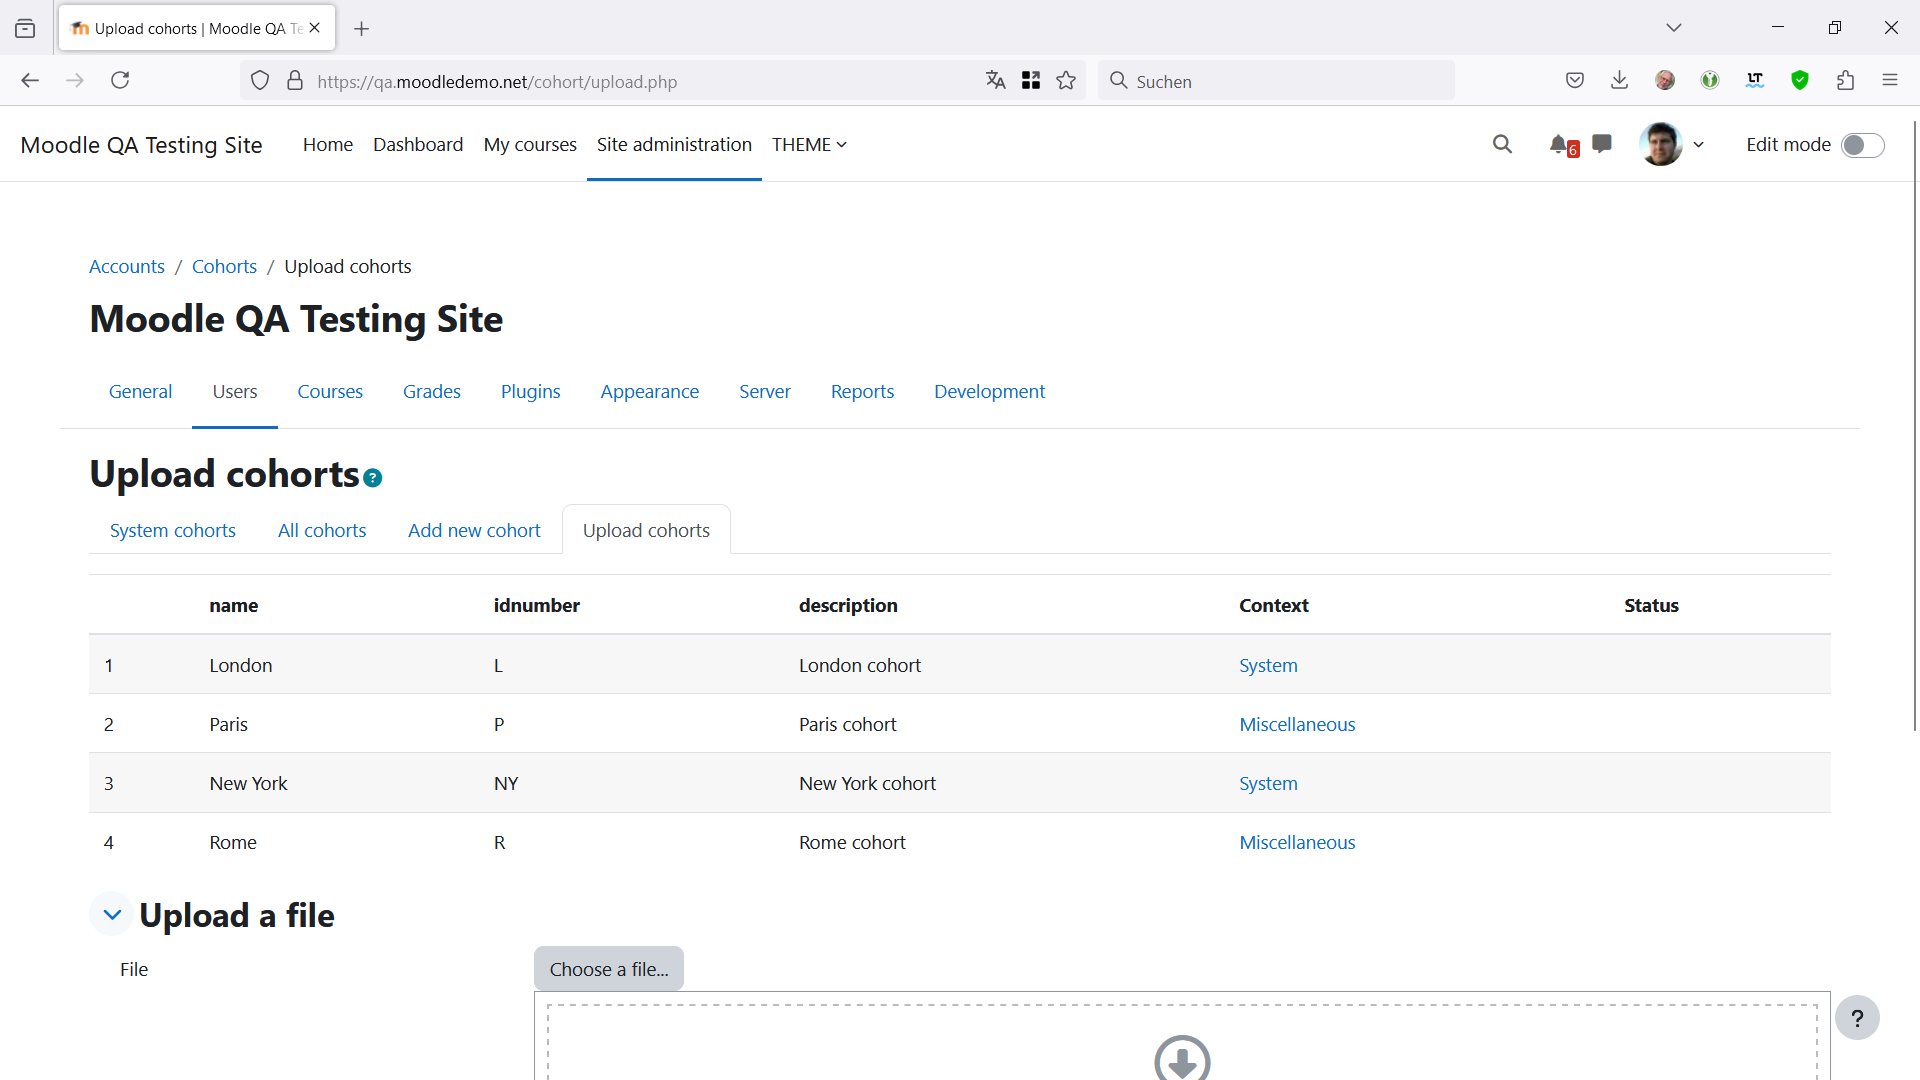Open the messaging chat bubble icon

click(x=1602, y=144)
